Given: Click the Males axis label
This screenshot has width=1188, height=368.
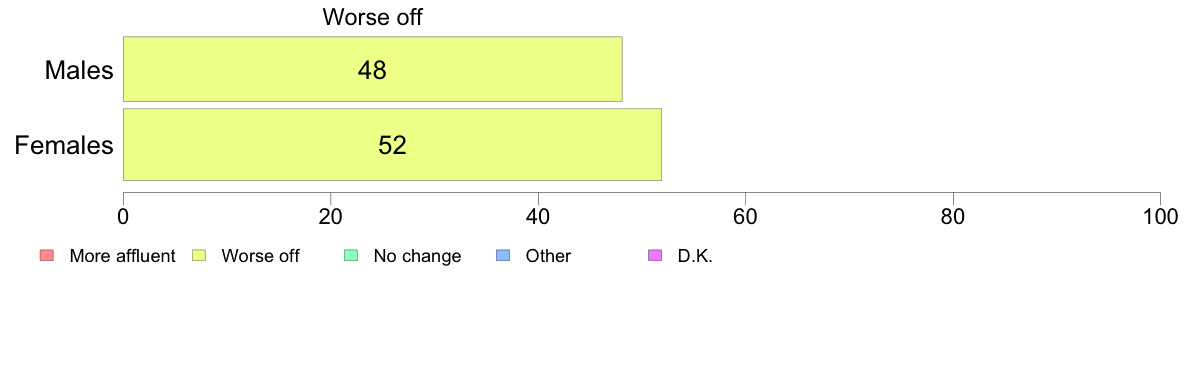Looking at the screenshot, I should coord(80,70).
